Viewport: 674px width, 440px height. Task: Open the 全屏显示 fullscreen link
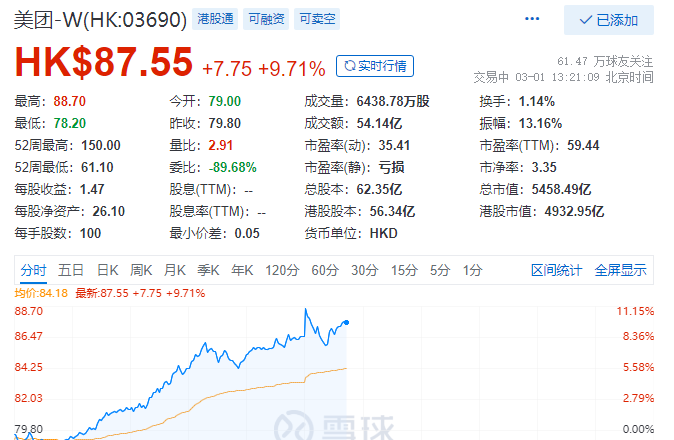(620, 270)
